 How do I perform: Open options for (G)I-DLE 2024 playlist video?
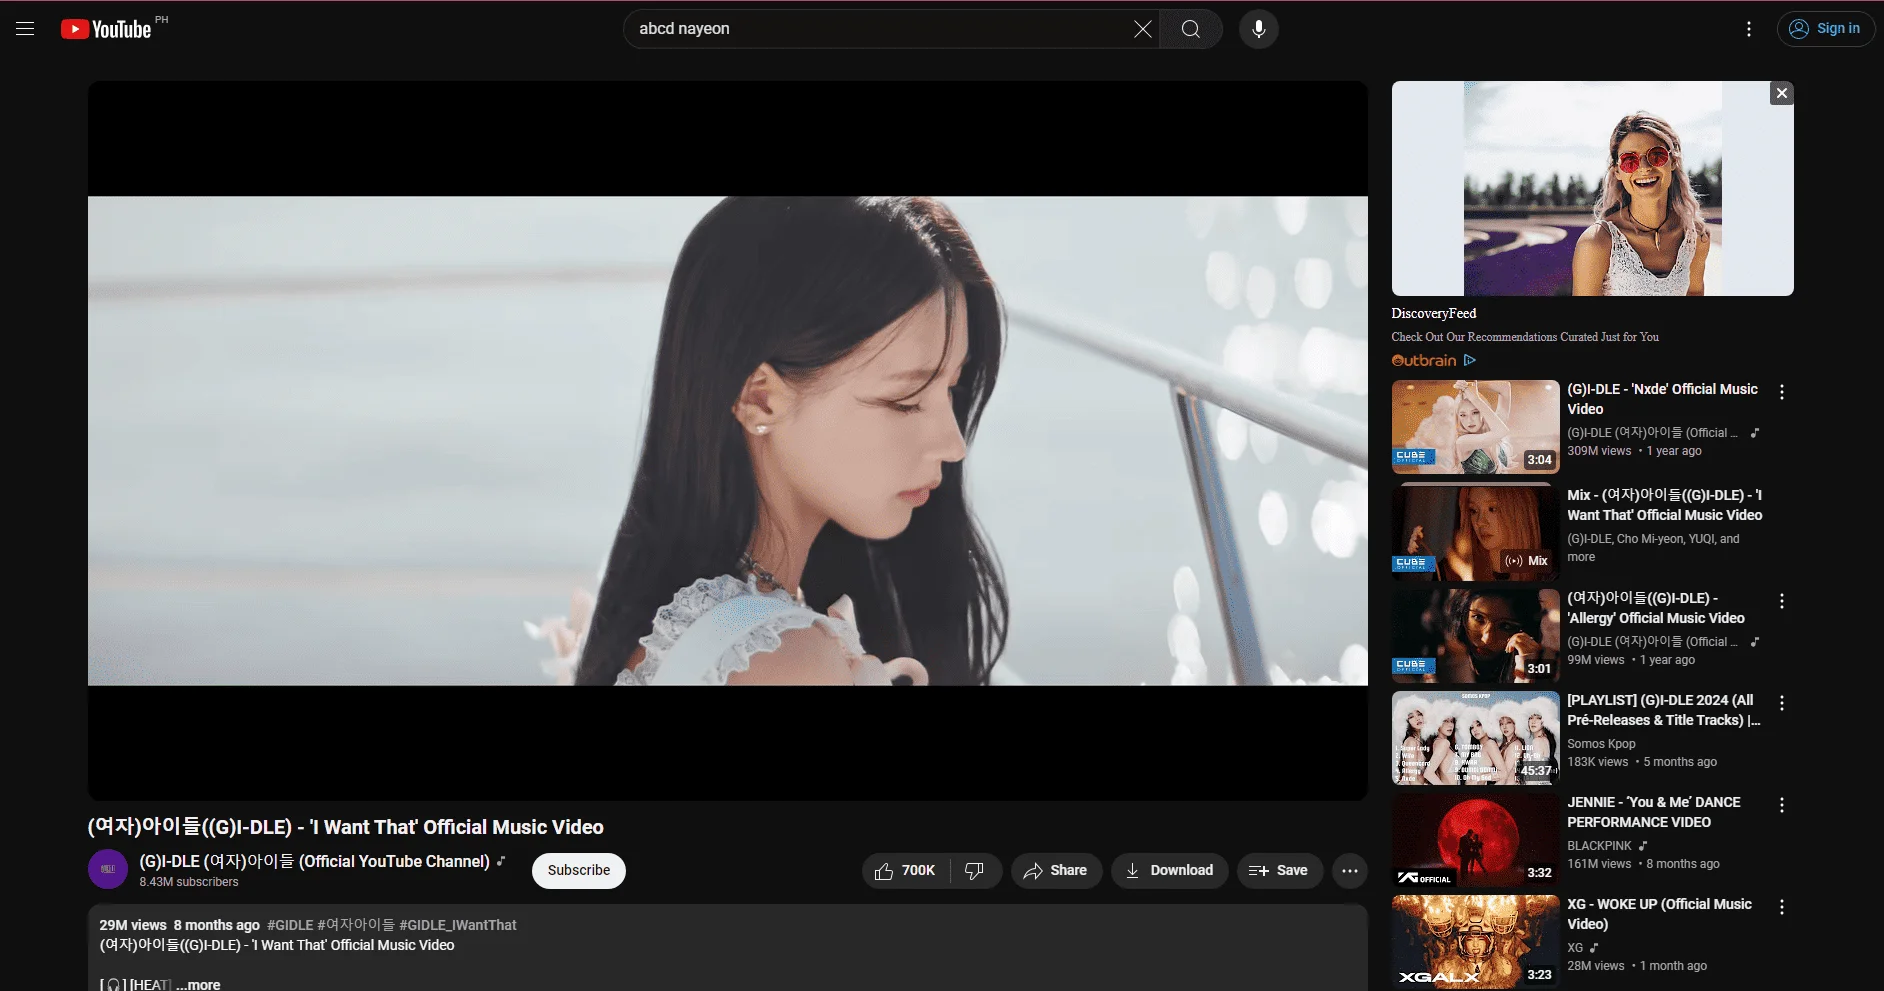(x=1782, y=703)
